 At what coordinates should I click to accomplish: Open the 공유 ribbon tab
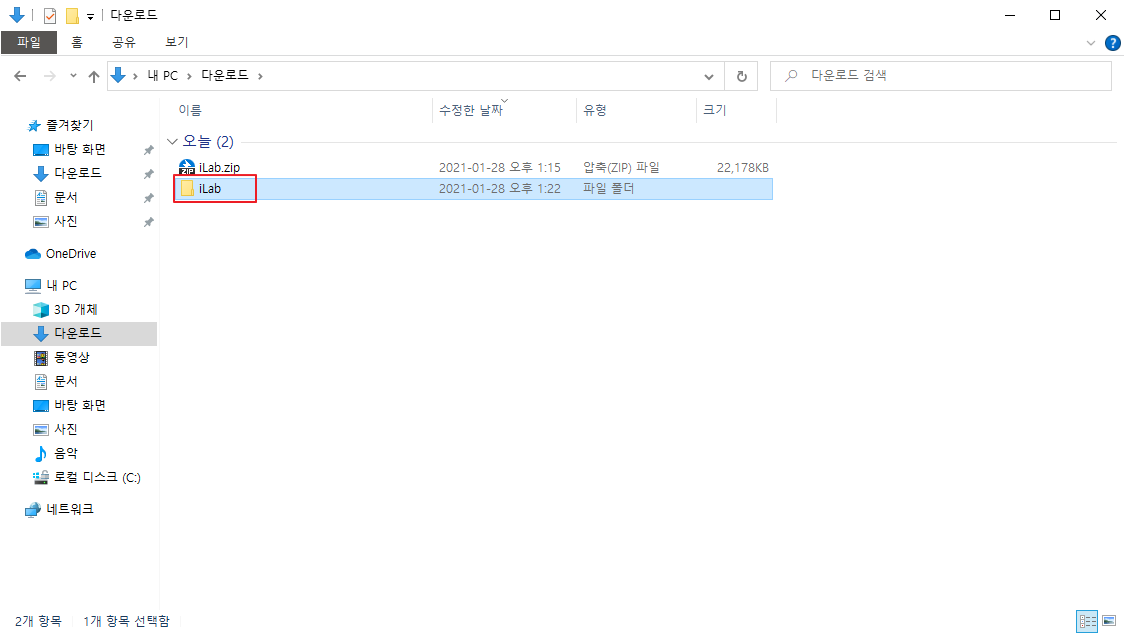123,42
